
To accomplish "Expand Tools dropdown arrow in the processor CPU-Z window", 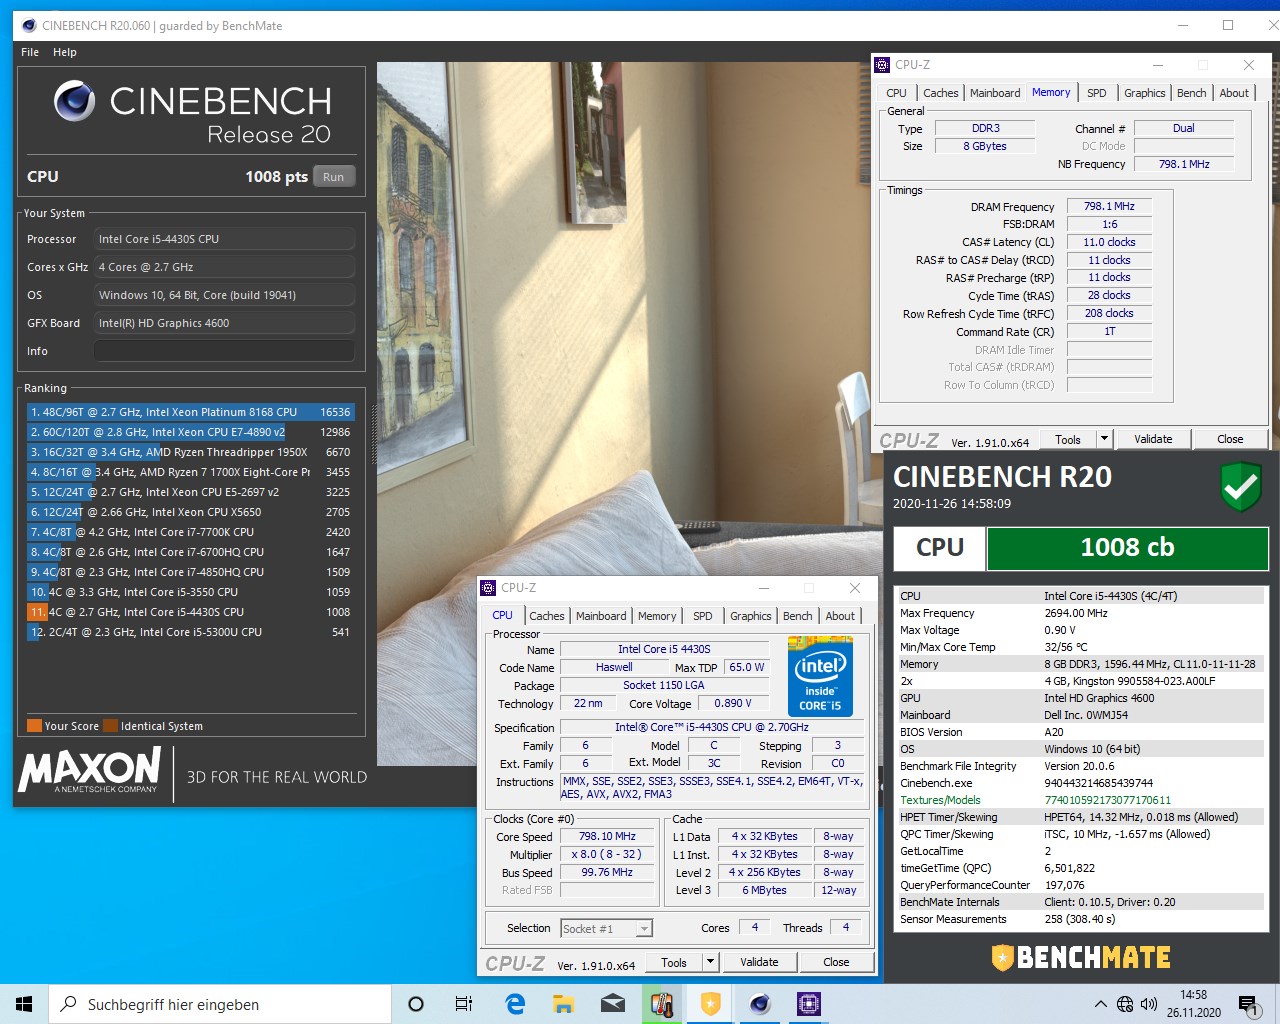I will click(710, 962).
